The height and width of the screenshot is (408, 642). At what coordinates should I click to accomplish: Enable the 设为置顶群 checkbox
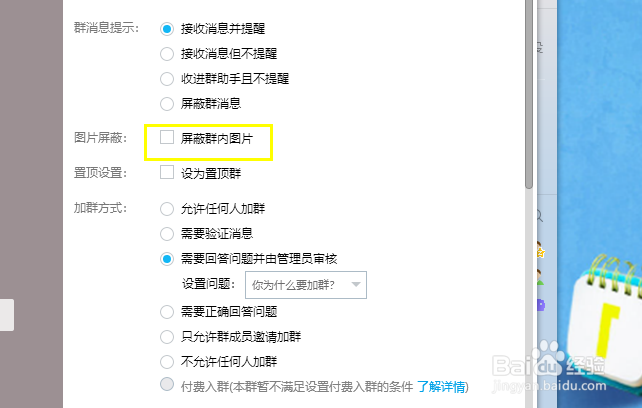tap(167, 172)
